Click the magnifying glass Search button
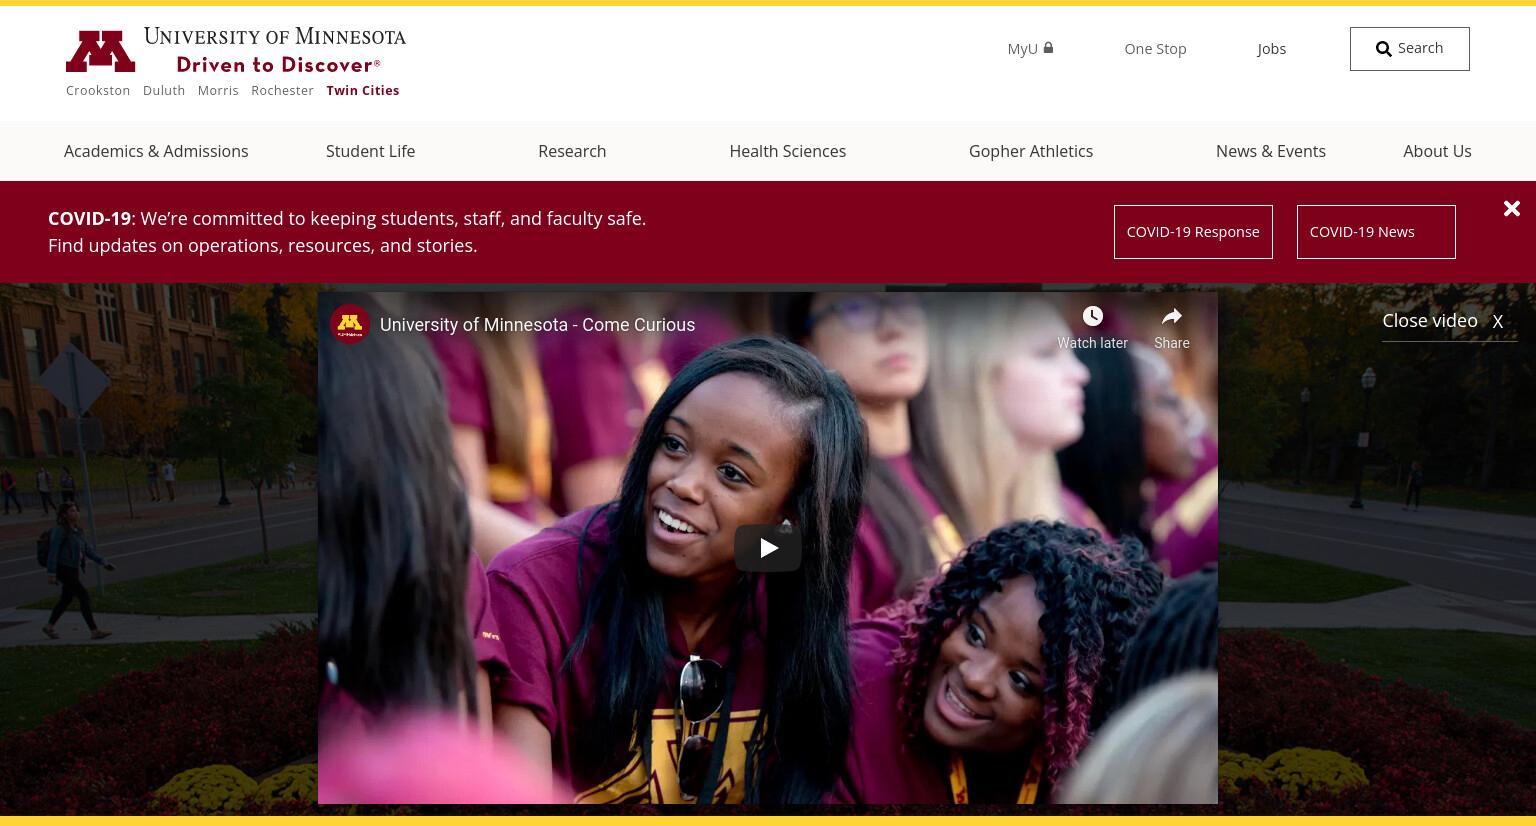The width and height of the screenshot is (1536, 826). (x=1409, y=49)
